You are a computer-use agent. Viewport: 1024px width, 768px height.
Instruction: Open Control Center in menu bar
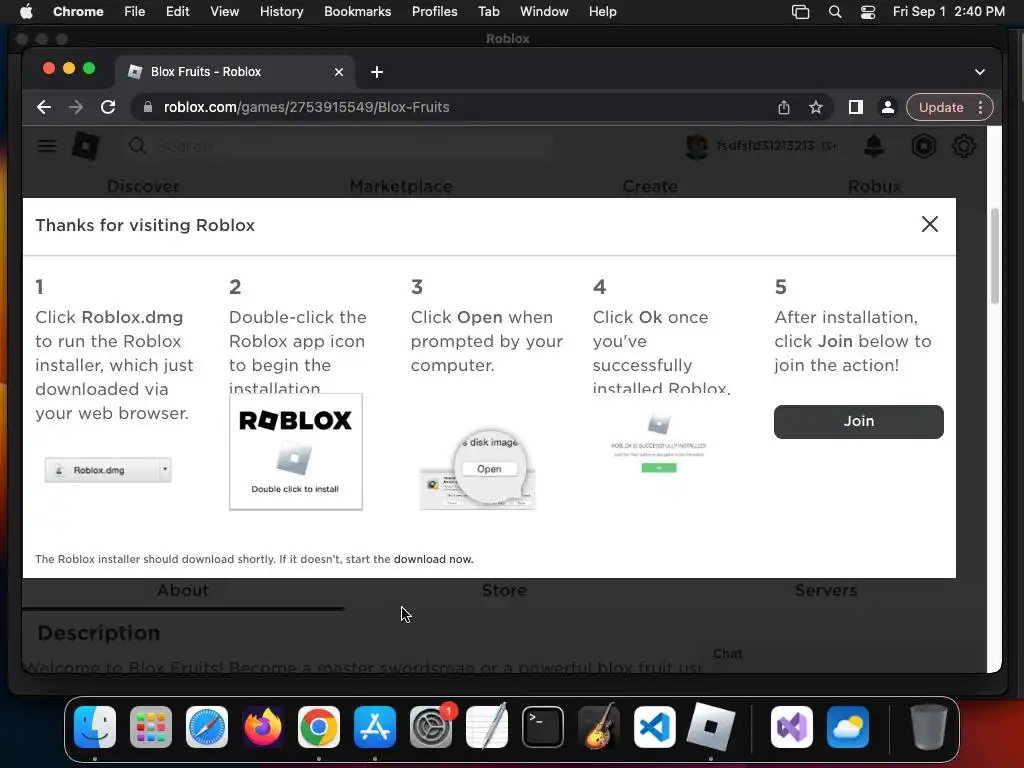[x=867, y=11]
